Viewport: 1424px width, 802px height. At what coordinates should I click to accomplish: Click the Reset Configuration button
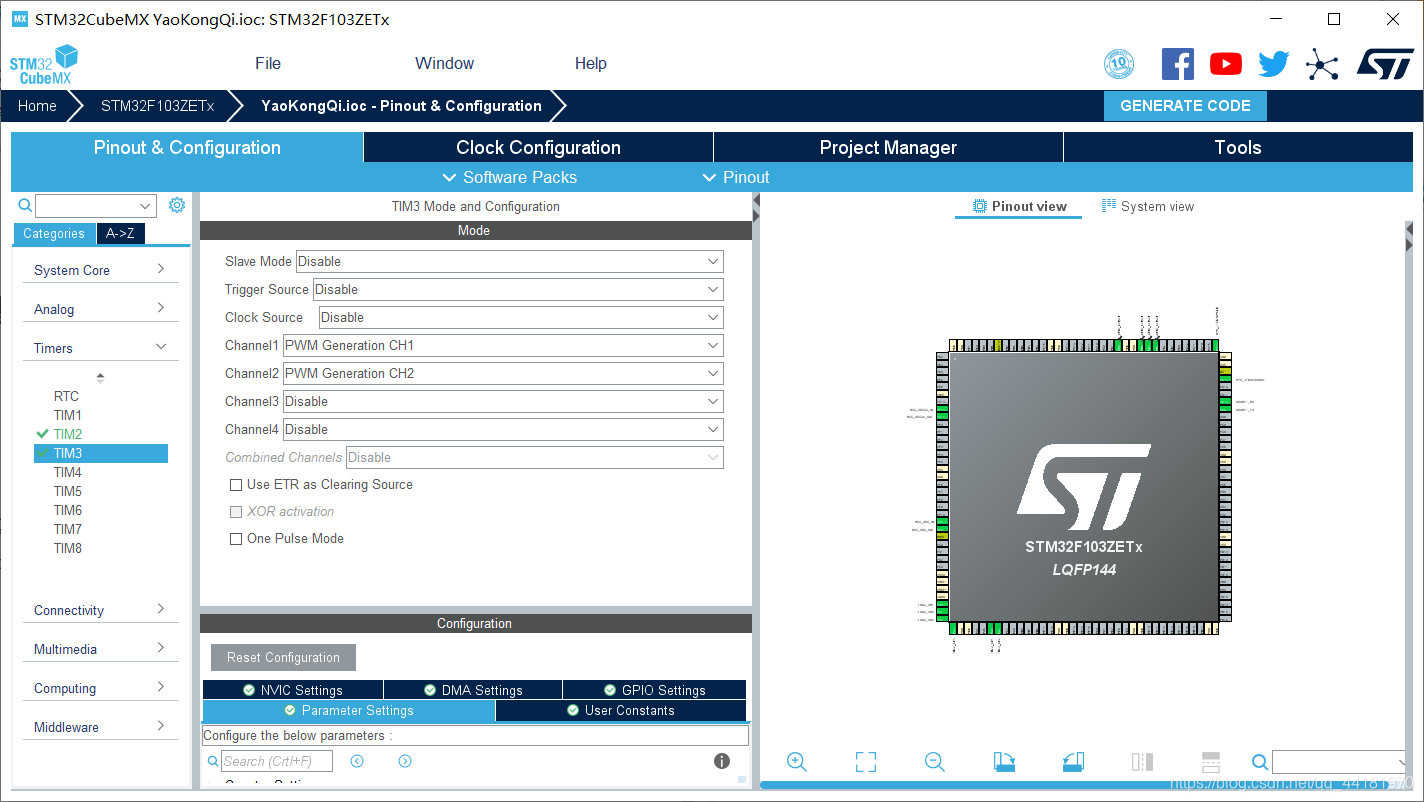(283, 657)
